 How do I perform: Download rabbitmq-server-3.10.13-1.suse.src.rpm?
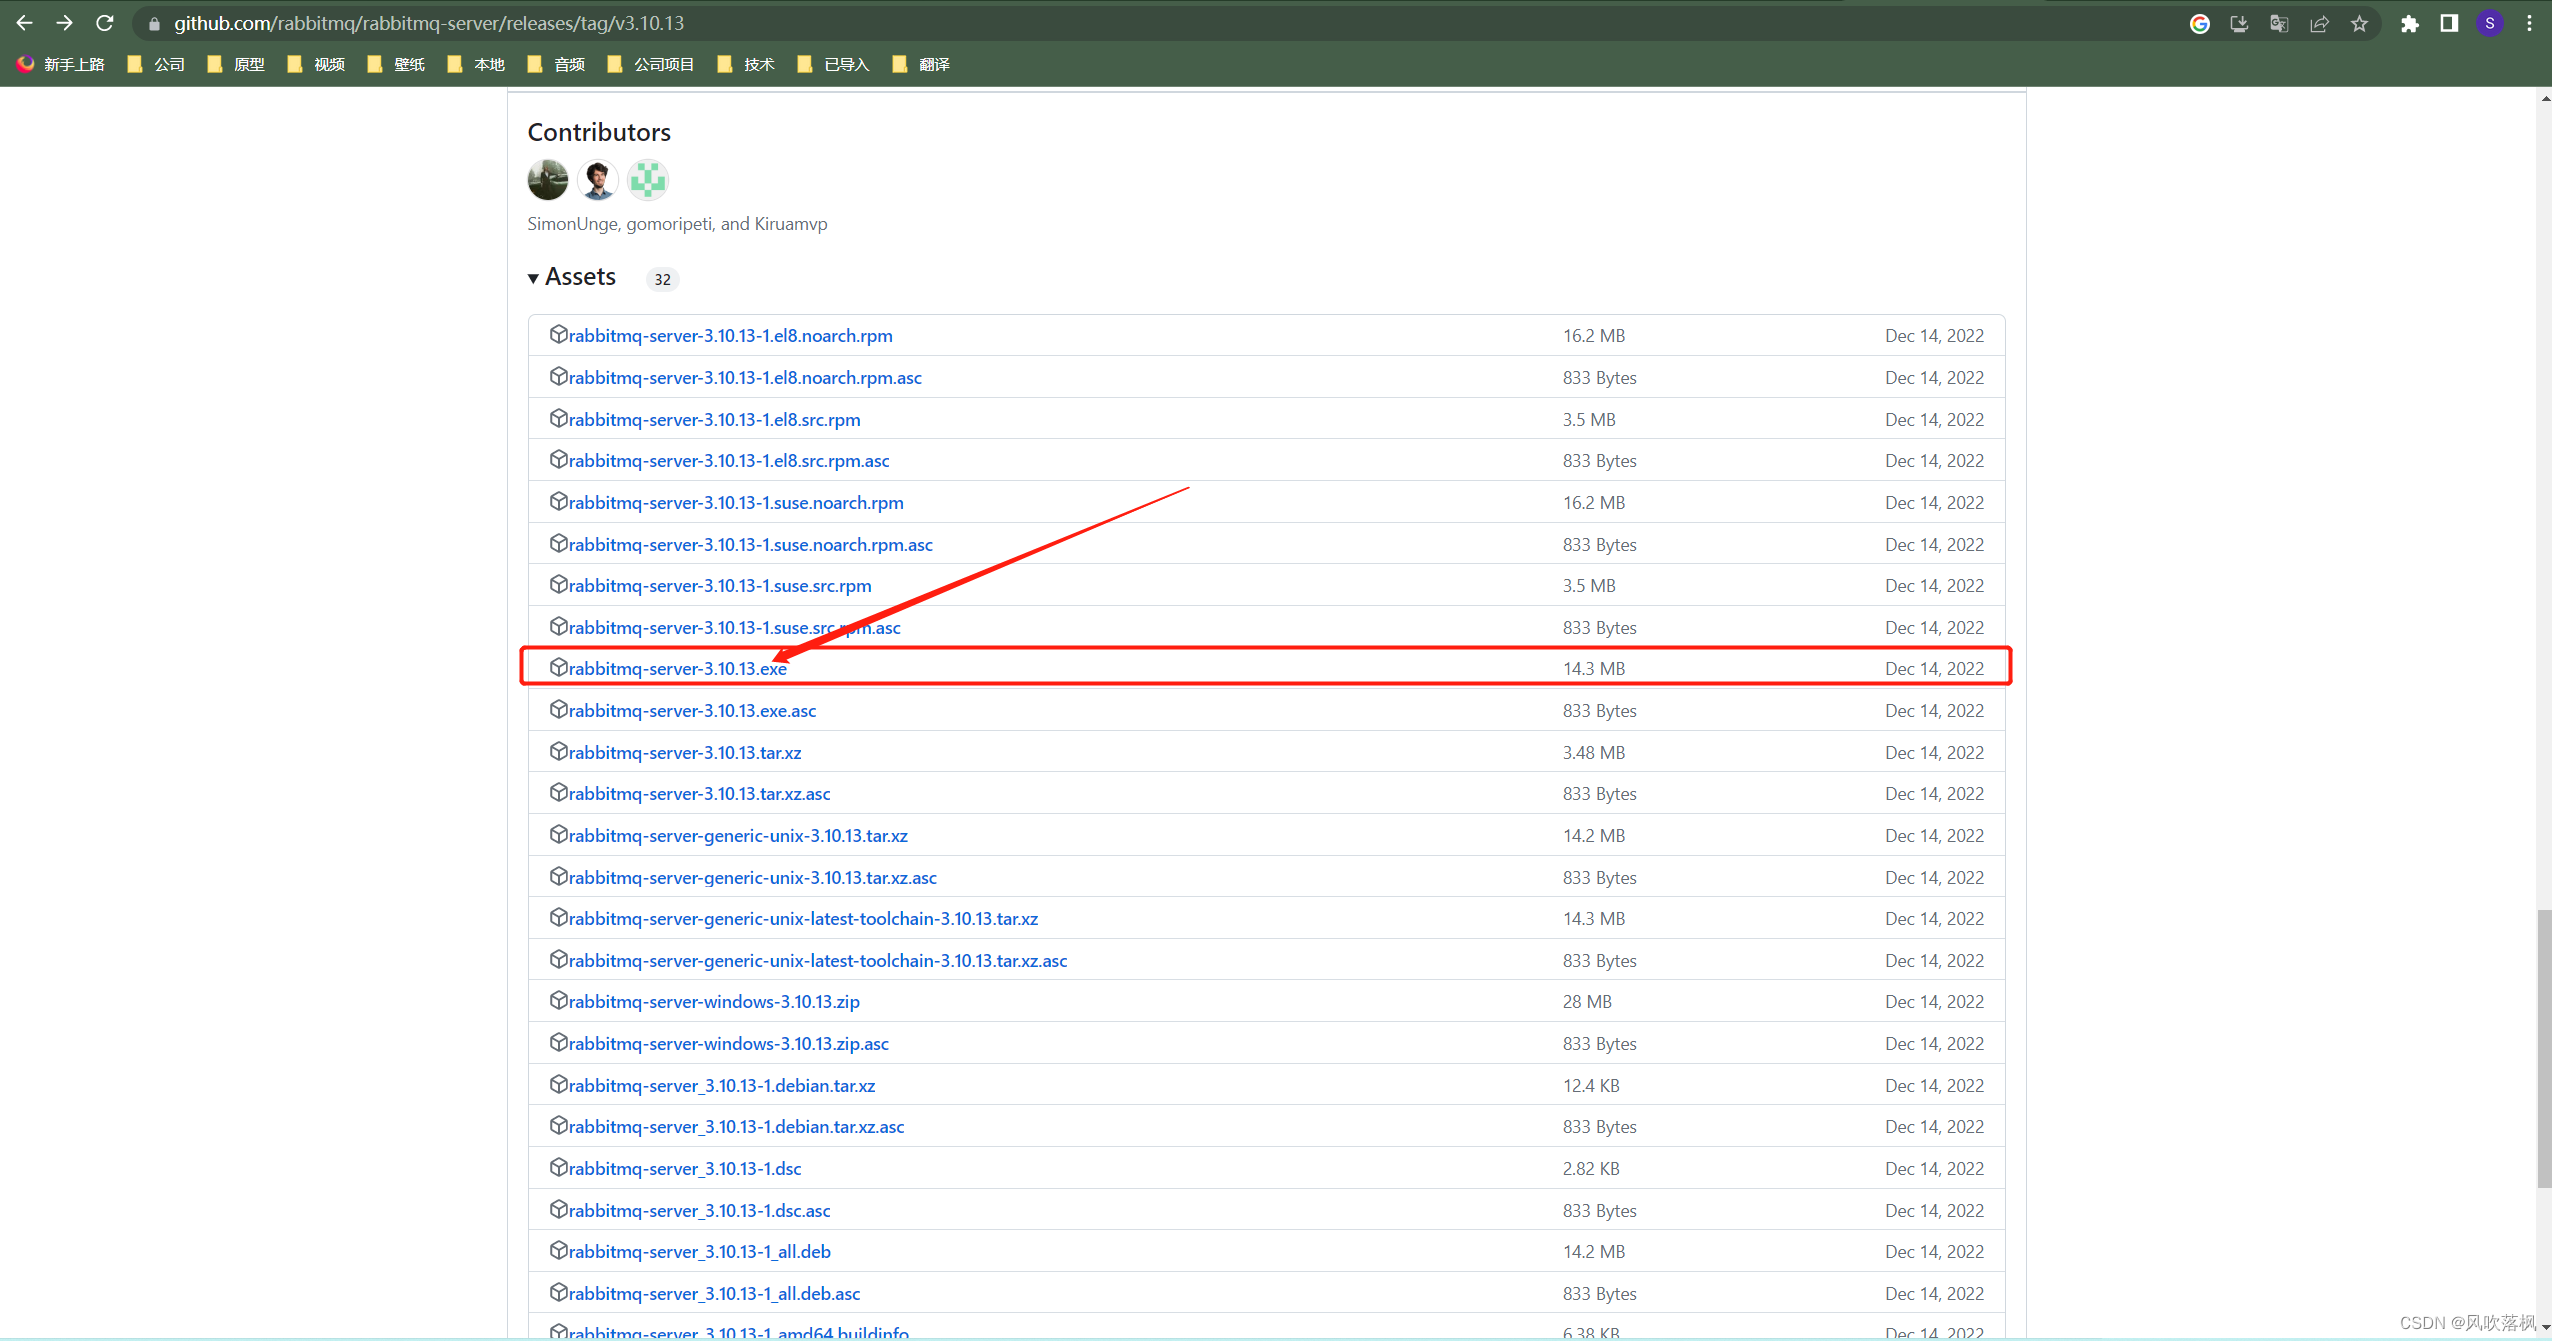click(x=720, y=586)
